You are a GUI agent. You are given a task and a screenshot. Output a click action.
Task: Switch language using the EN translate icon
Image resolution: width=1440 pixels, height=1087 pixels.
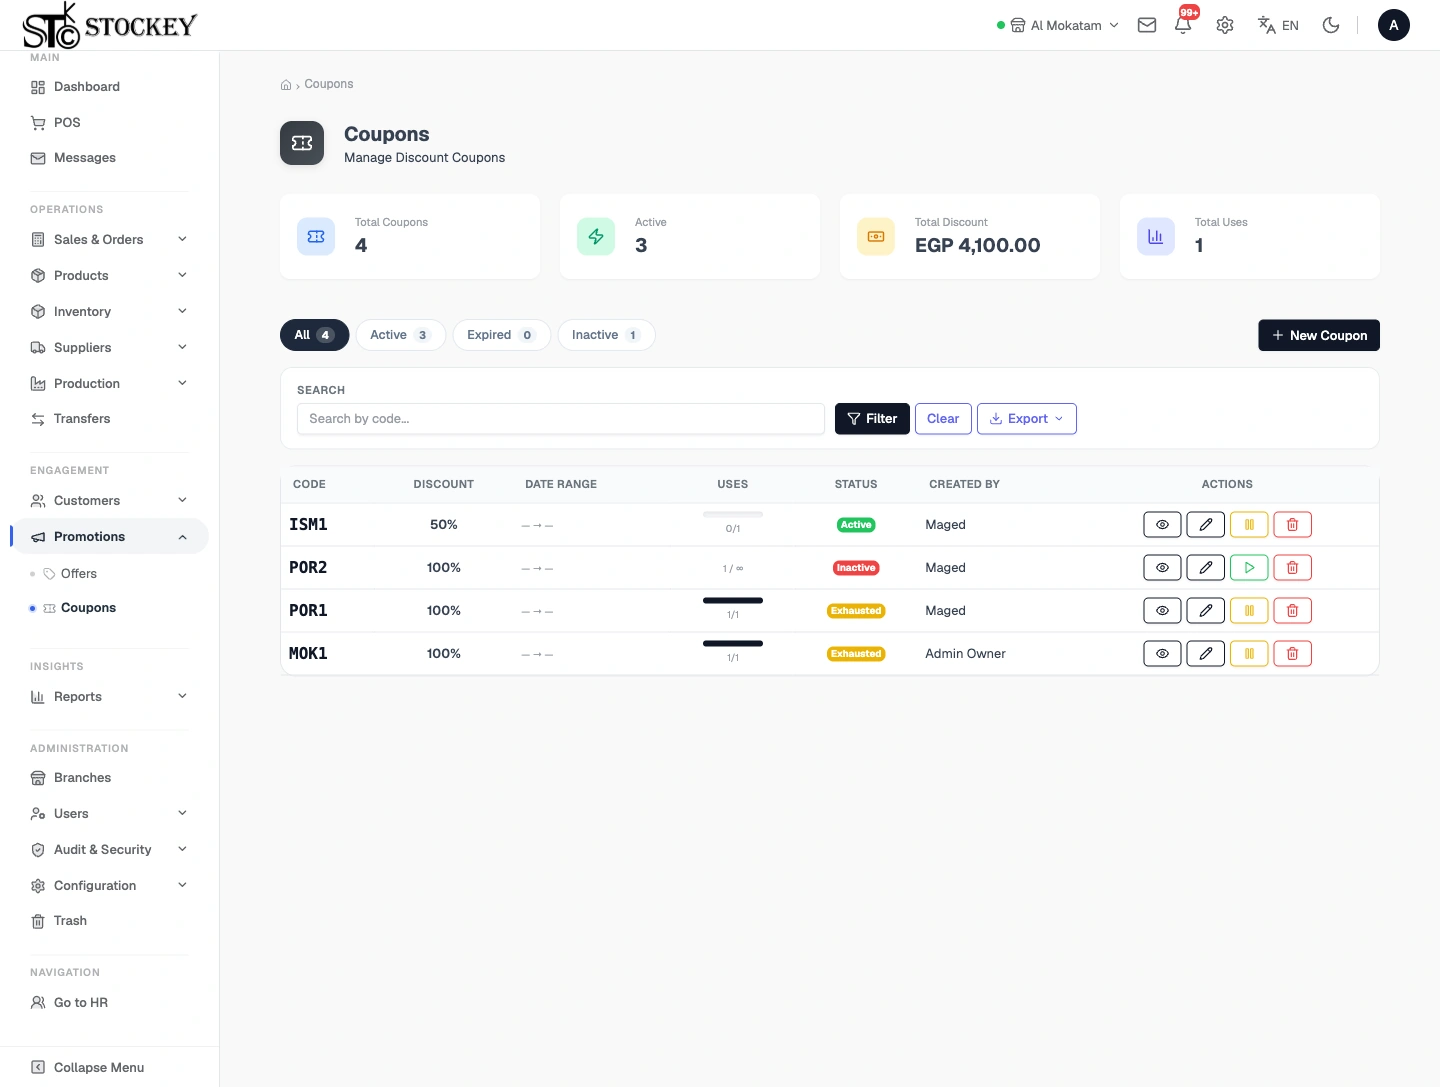1278,25
